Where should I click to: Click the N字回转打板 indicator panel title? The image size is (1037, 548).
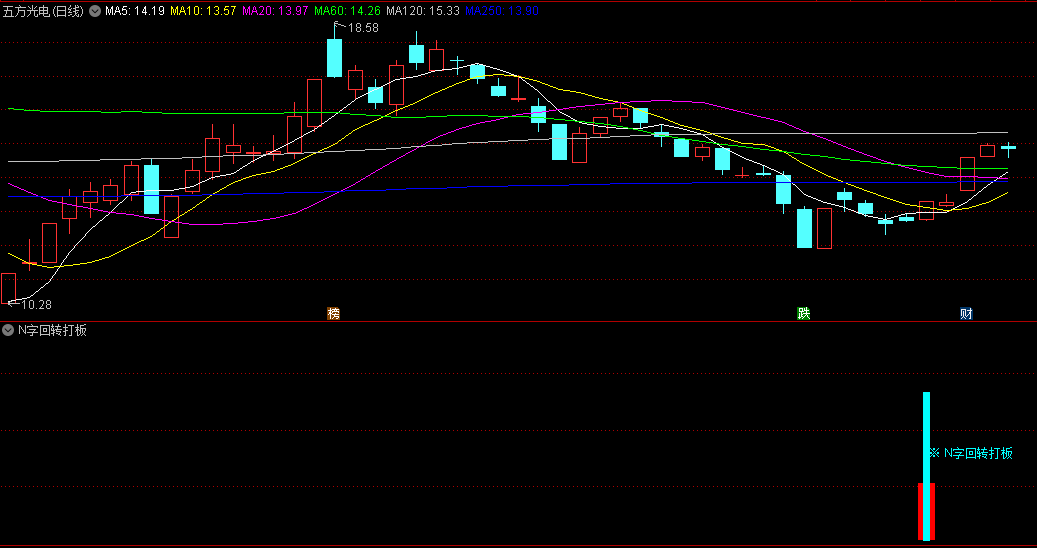pyautogui.click(x=52, y=331)
